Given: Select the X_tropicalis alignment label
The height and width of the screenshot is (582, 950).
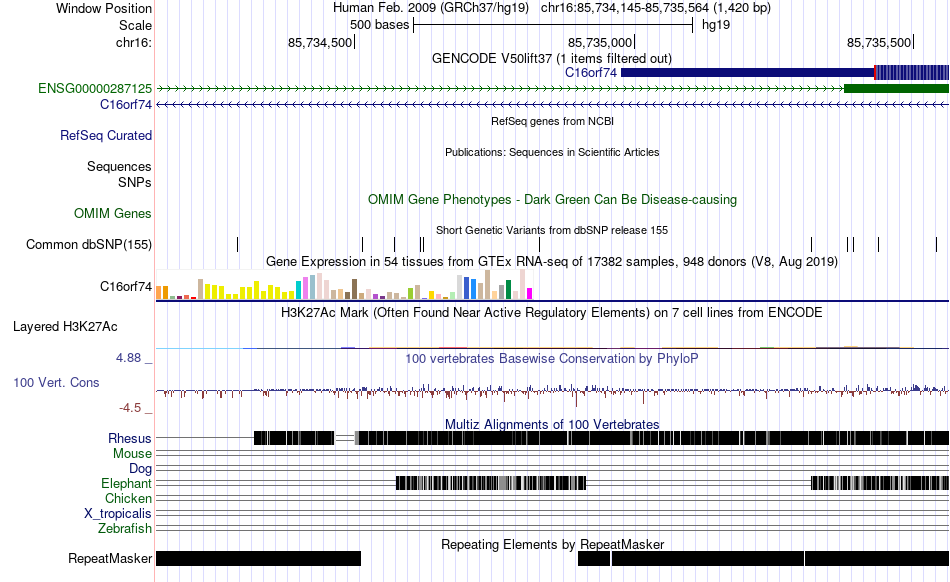Looking at the screenshot, I should 118,513.
